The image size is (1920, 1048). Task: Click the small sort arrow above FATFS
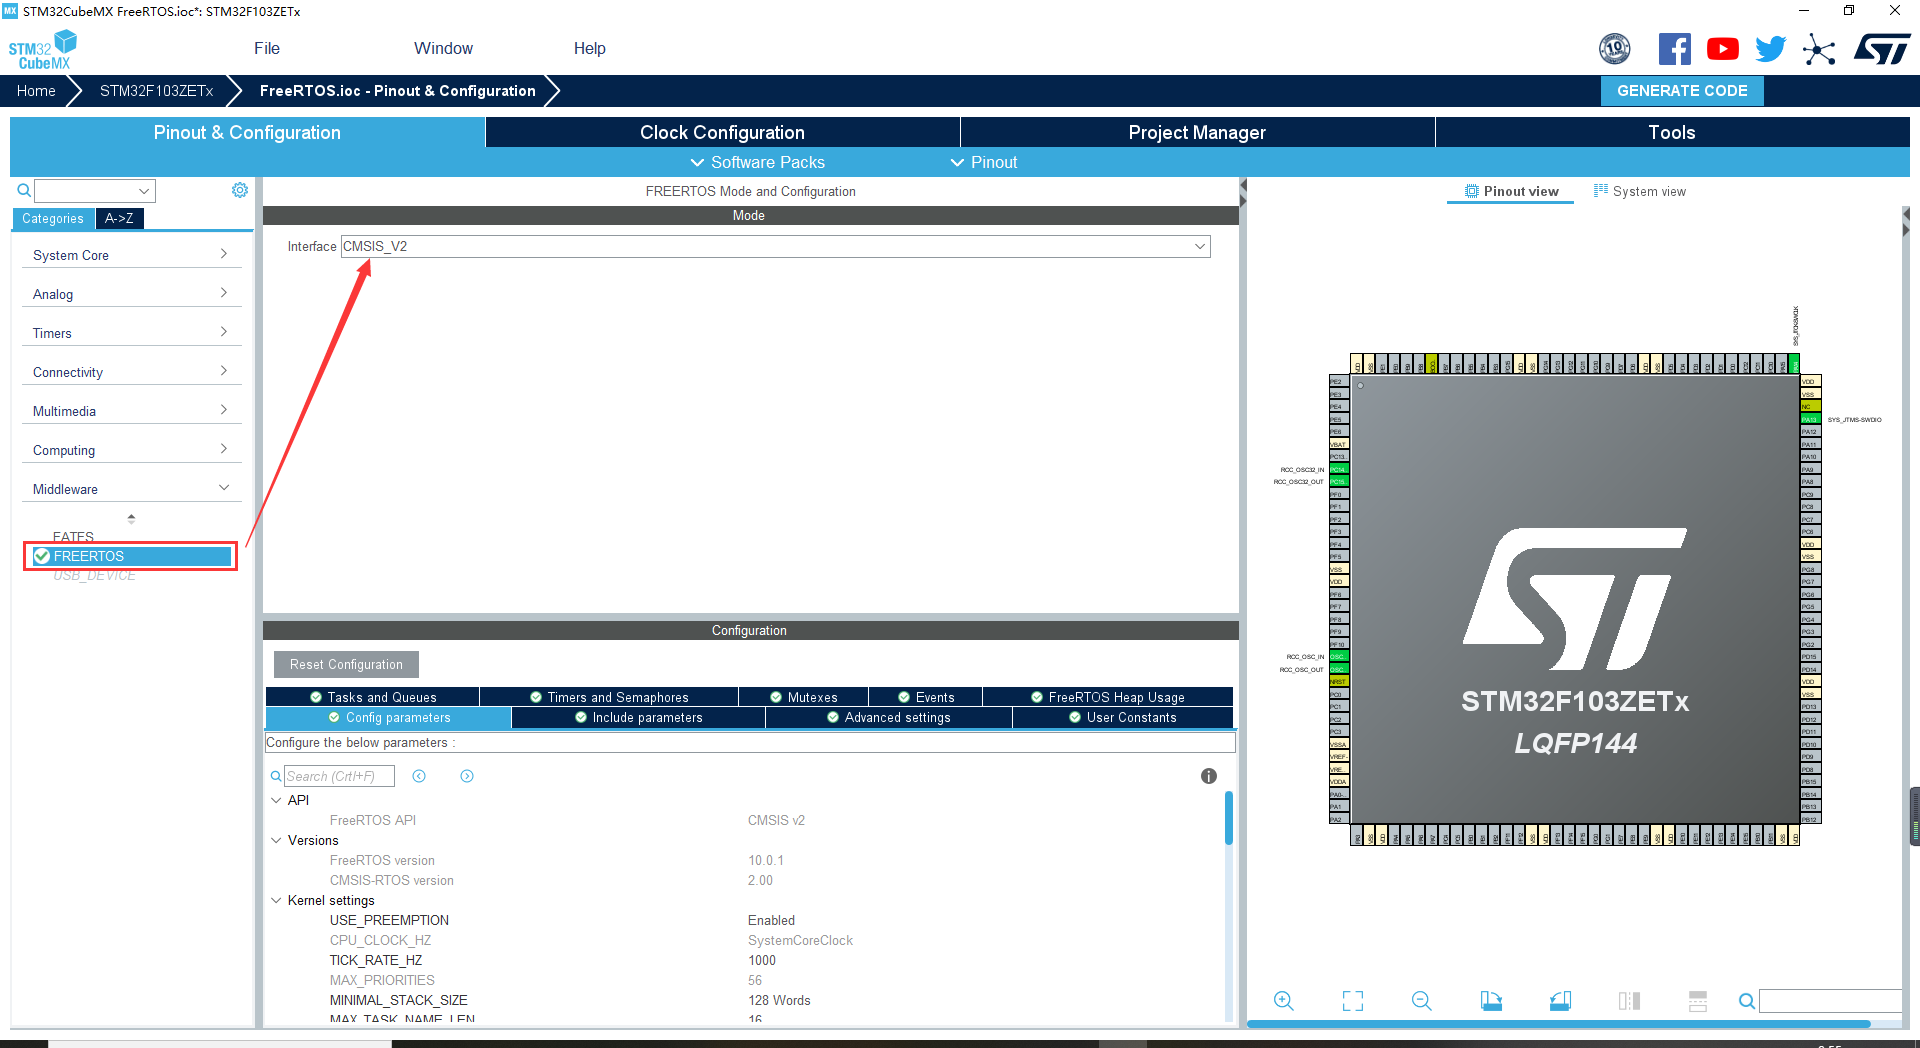[131, 519]
